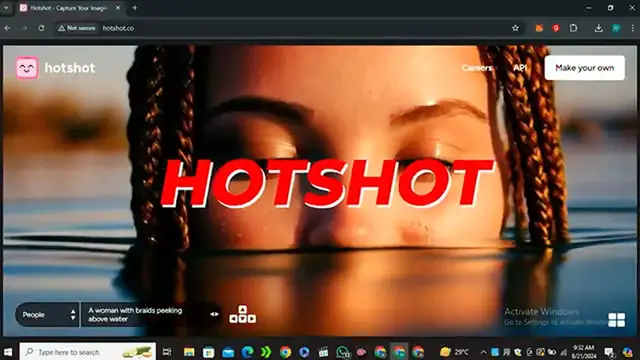The width and height of the screenshot is (640, 360).
Task: Open the Windows Start menu
Action: [8, 352]
